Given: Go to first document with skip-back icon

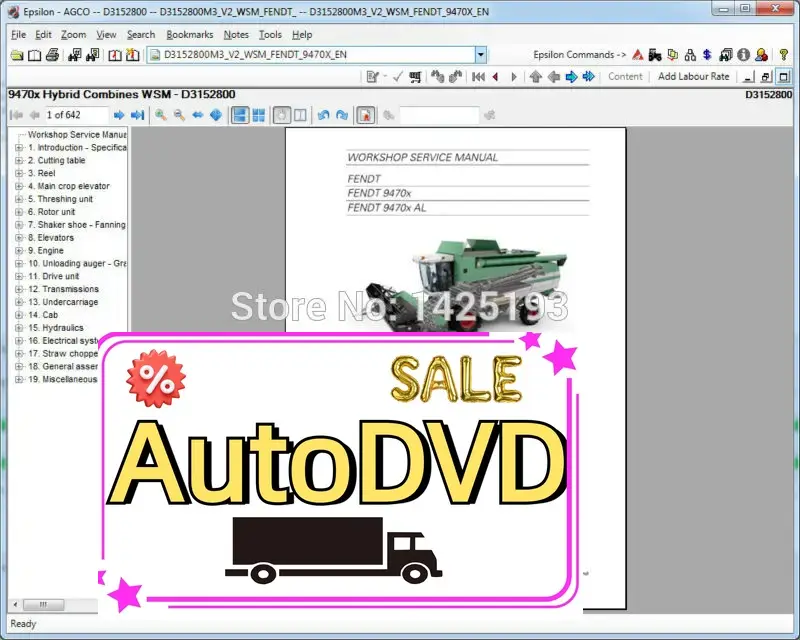Looking at the screenshot, I should pos(479,77).
